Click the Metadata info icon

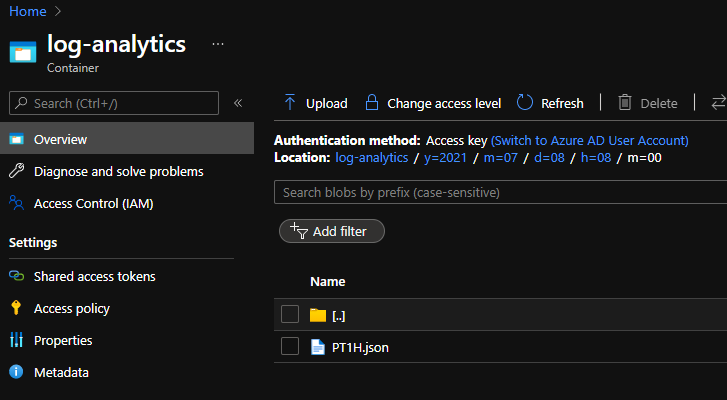(16, 372)
